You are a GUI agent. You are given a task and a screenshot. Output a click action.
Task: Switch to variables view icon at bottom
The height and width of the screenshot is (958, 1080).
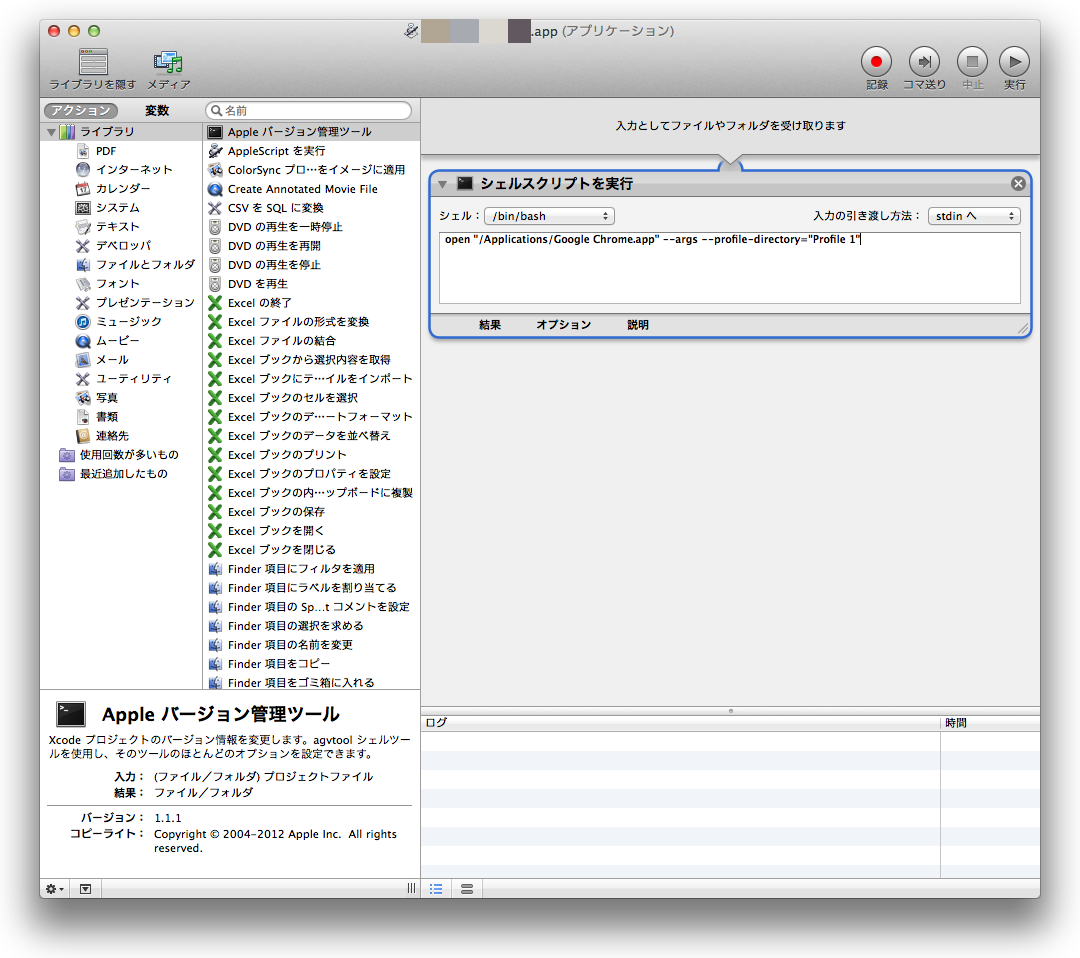(x=467, y=888)
